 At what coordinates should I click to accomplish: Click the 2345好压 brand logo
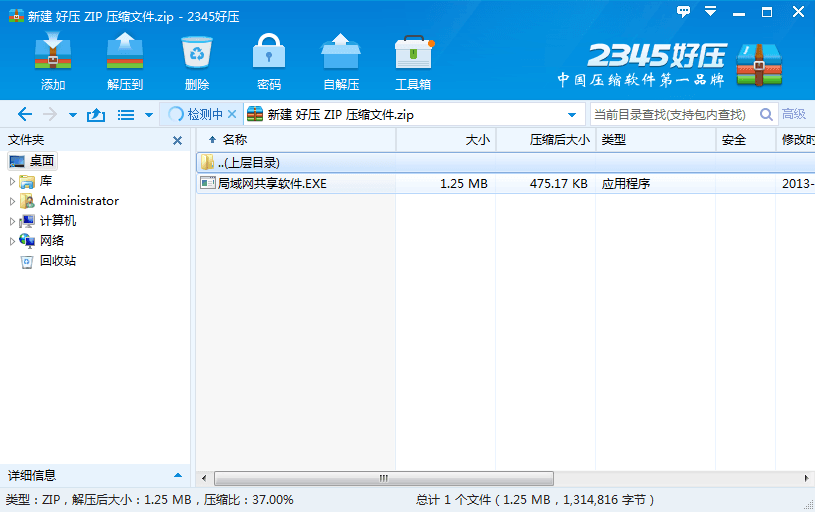click(670, 64)
